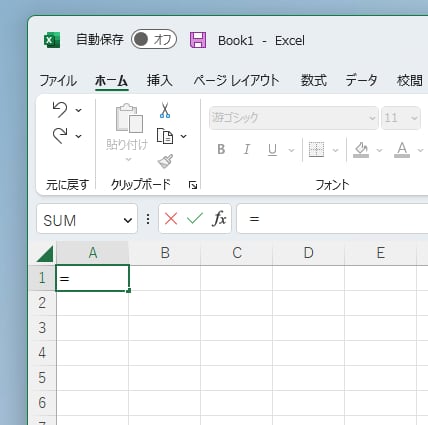Expand the Undo history dropdown arrow
Viewport: 428px width, 425px height.
pyautogui.click(x=79, y=110)
